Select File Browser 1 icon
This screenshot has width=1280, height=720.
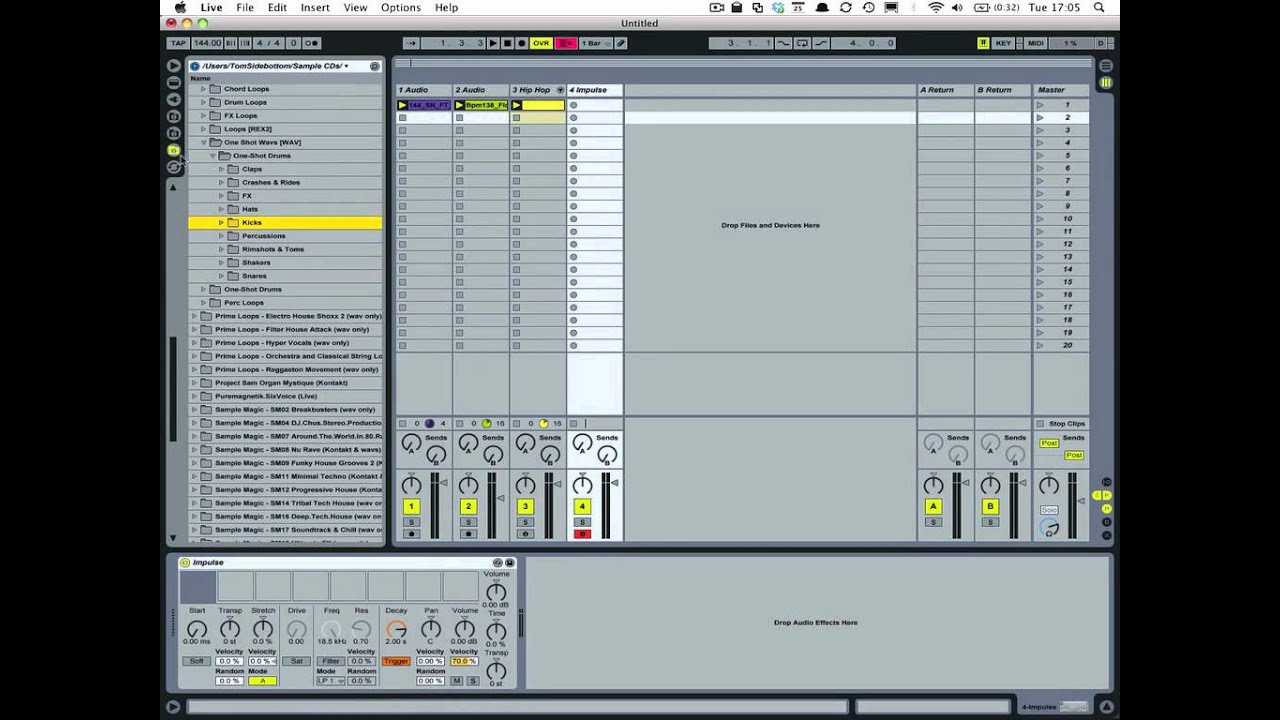pos(174,116)
